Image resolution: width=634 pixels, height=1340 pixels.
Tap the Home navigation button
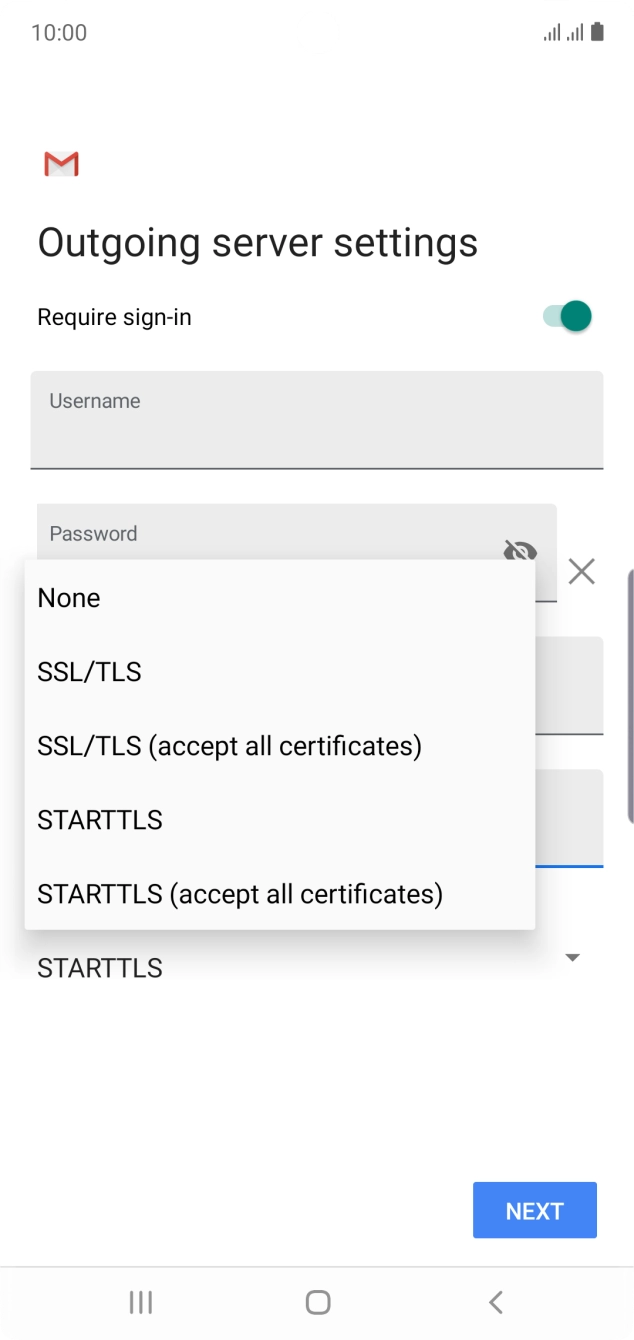pyautogui.click(x=317, y=1302)
